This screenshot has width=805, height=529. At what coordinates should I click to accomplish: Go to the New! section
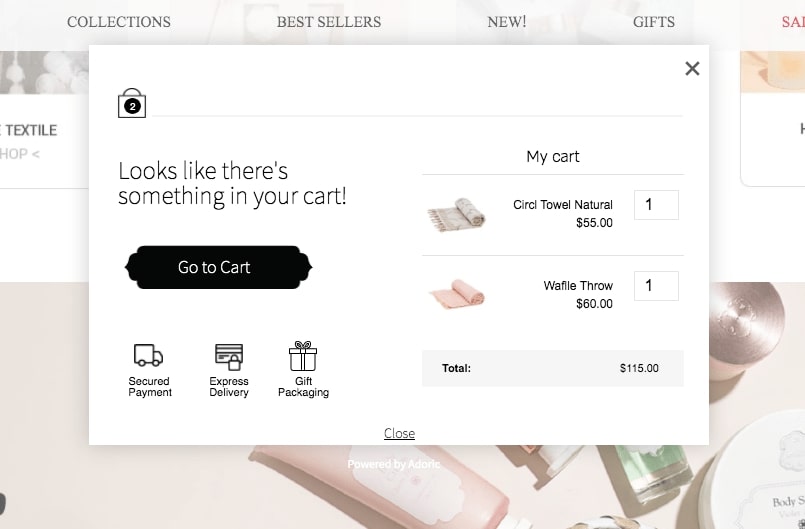[x=507, y=21]
